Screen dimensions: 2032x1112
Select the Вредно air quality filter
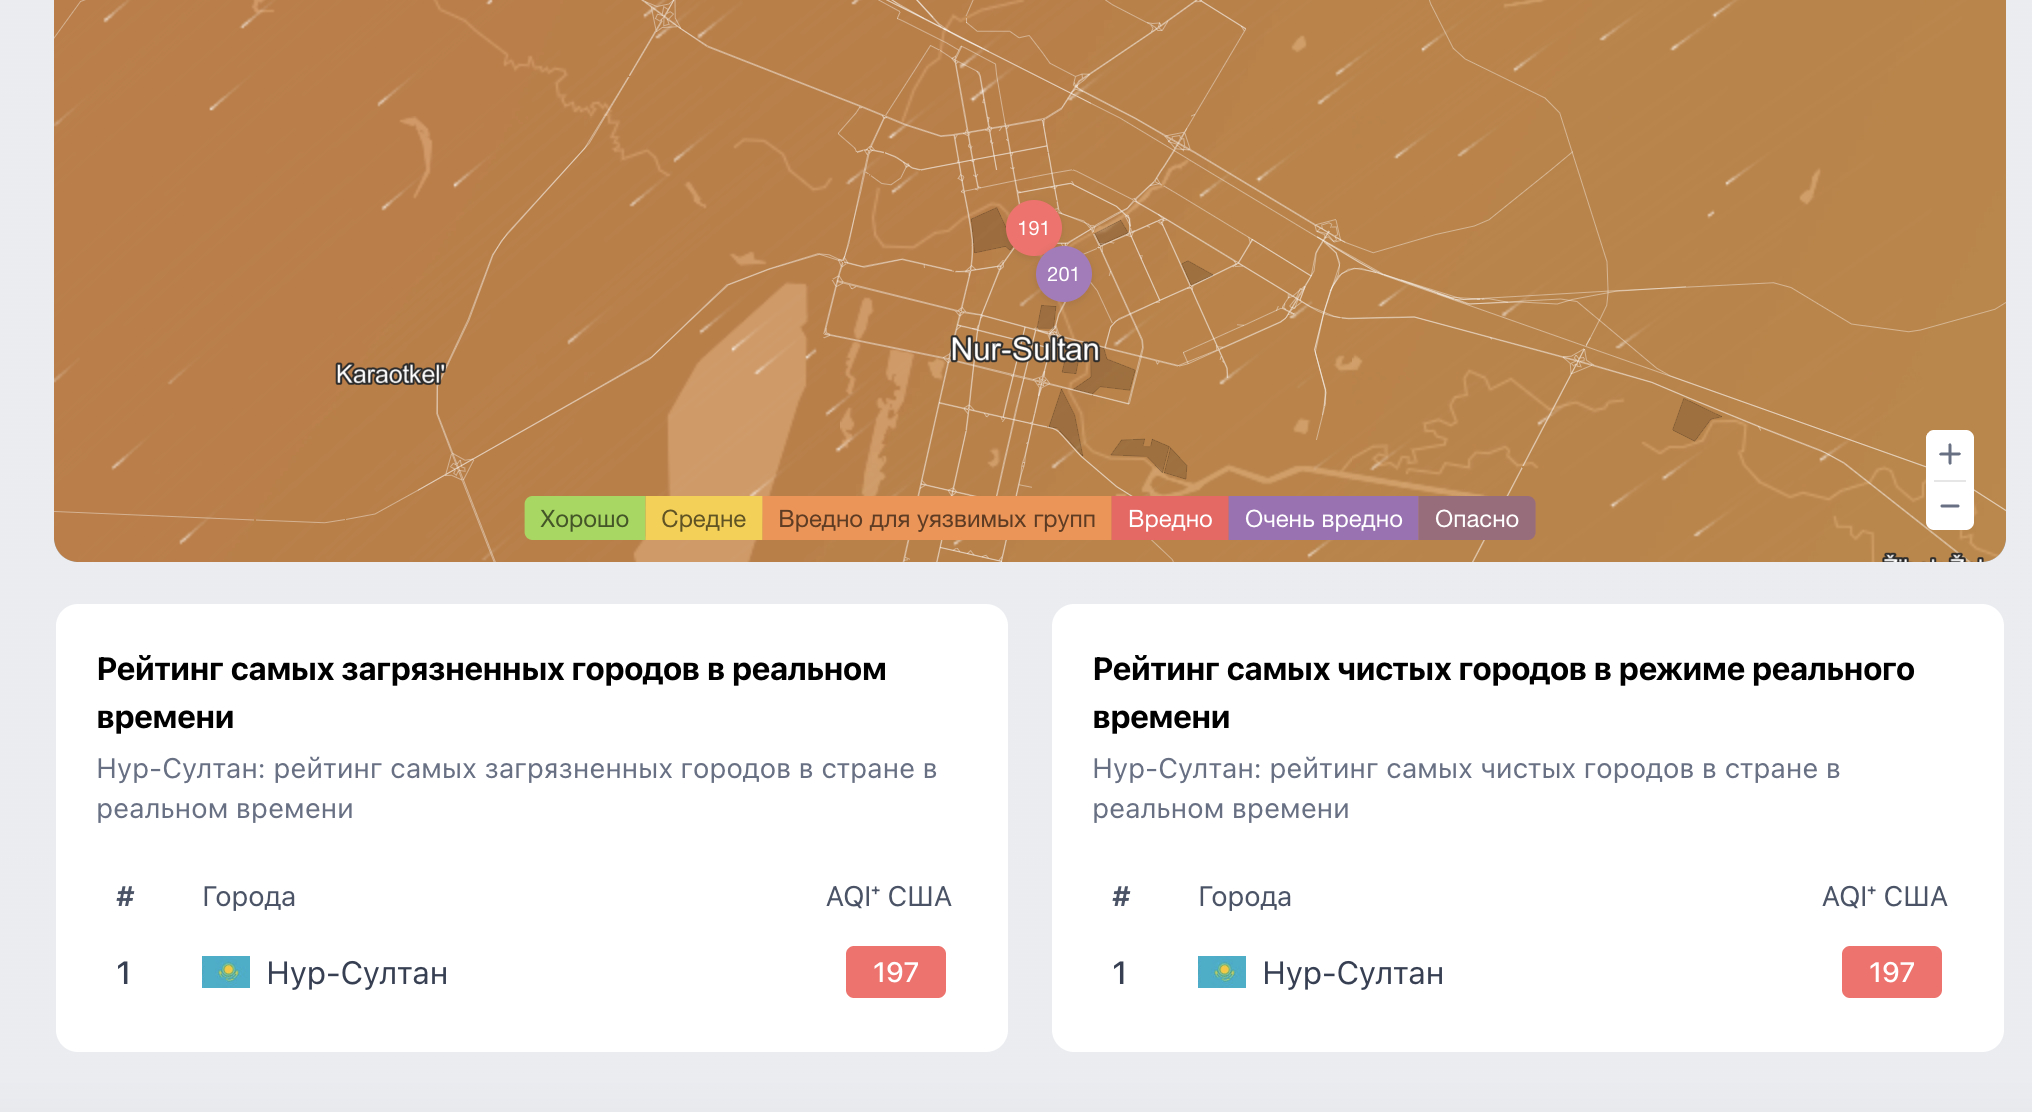coord(1170,518)
